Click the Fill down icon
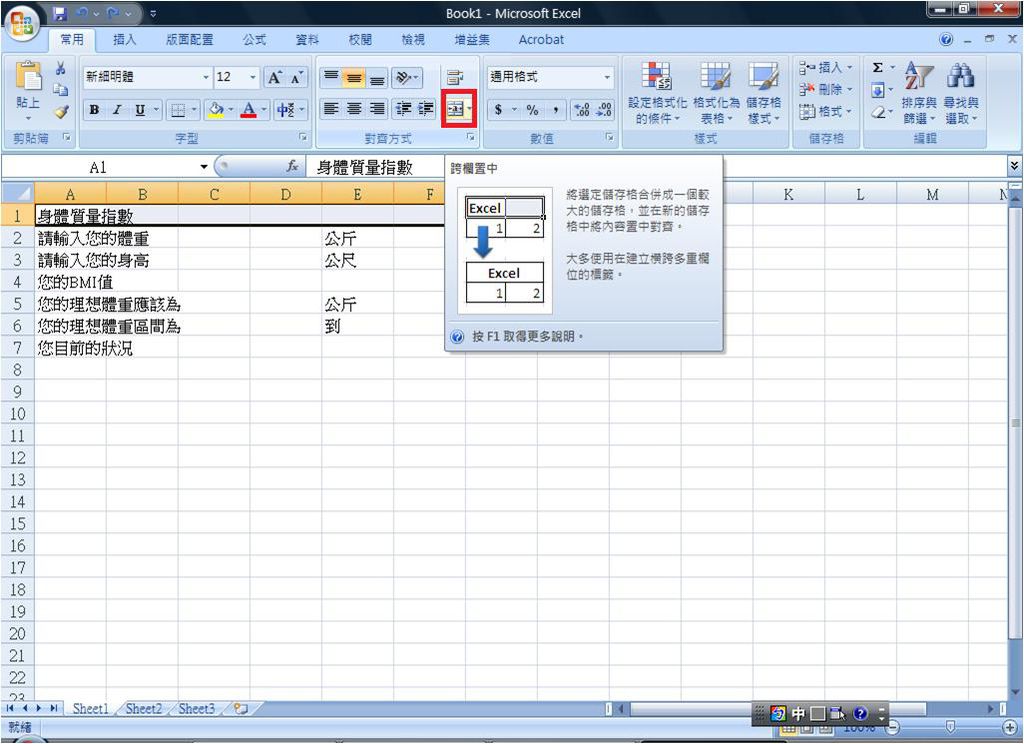This screenshot has height=744, width=1024. click(878, 90)
